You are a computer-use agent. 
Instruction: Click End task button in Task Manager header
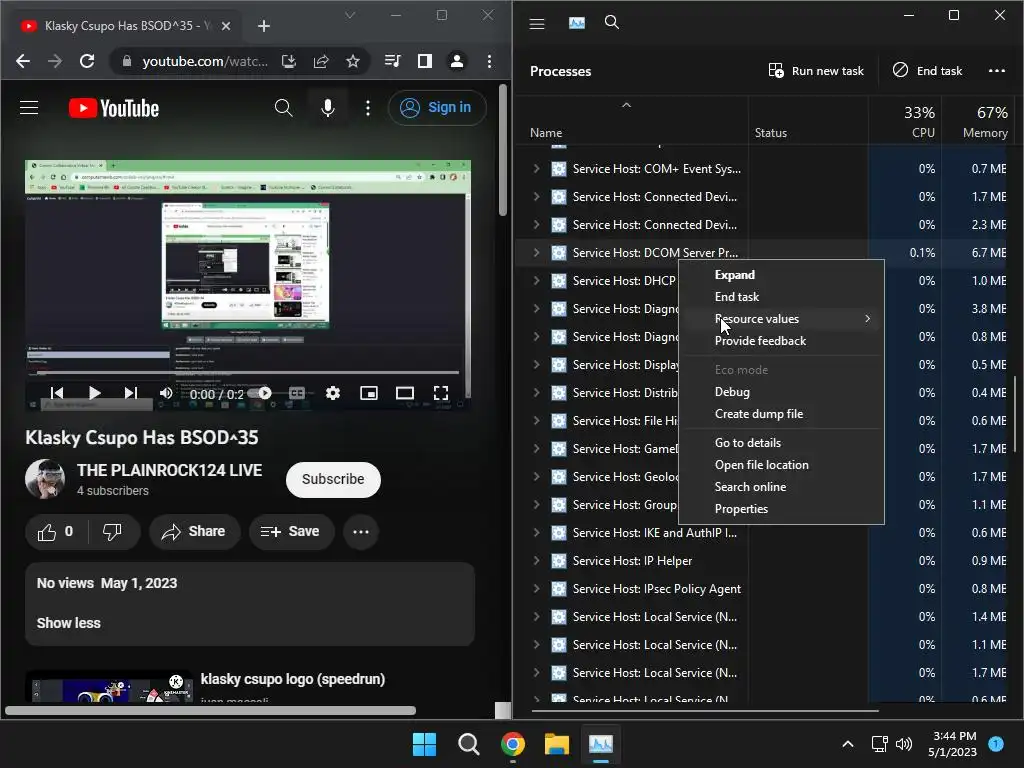[927, 71]
